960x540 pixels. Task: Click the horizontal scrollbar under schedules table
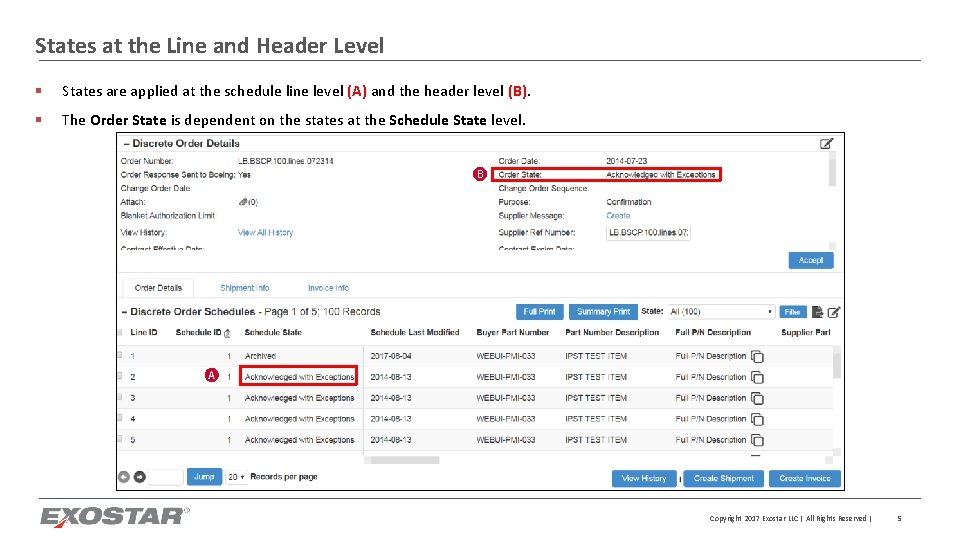coord(402,460)
